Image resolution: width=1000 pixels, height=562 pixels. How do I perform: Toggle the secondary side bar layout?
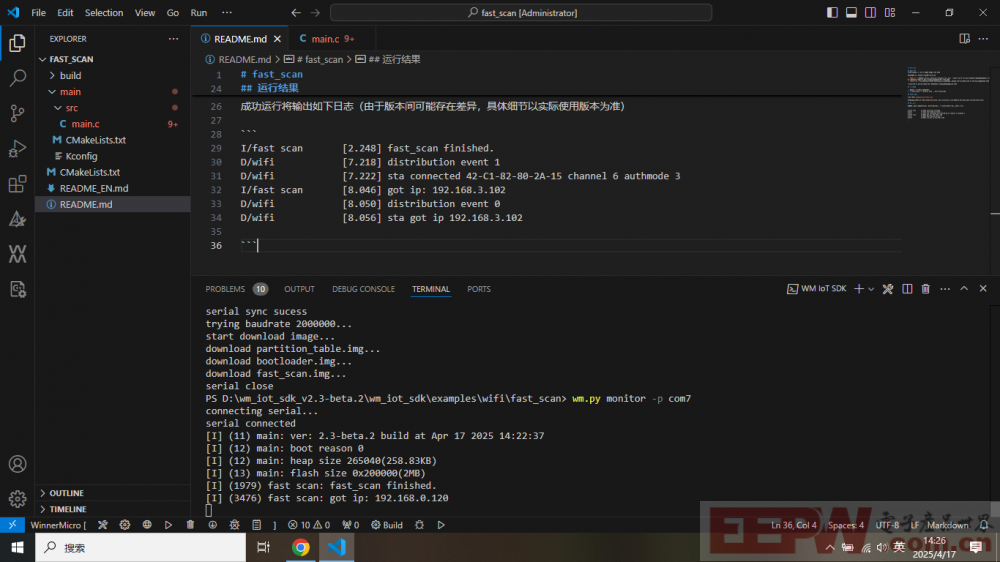coord(871,13)
